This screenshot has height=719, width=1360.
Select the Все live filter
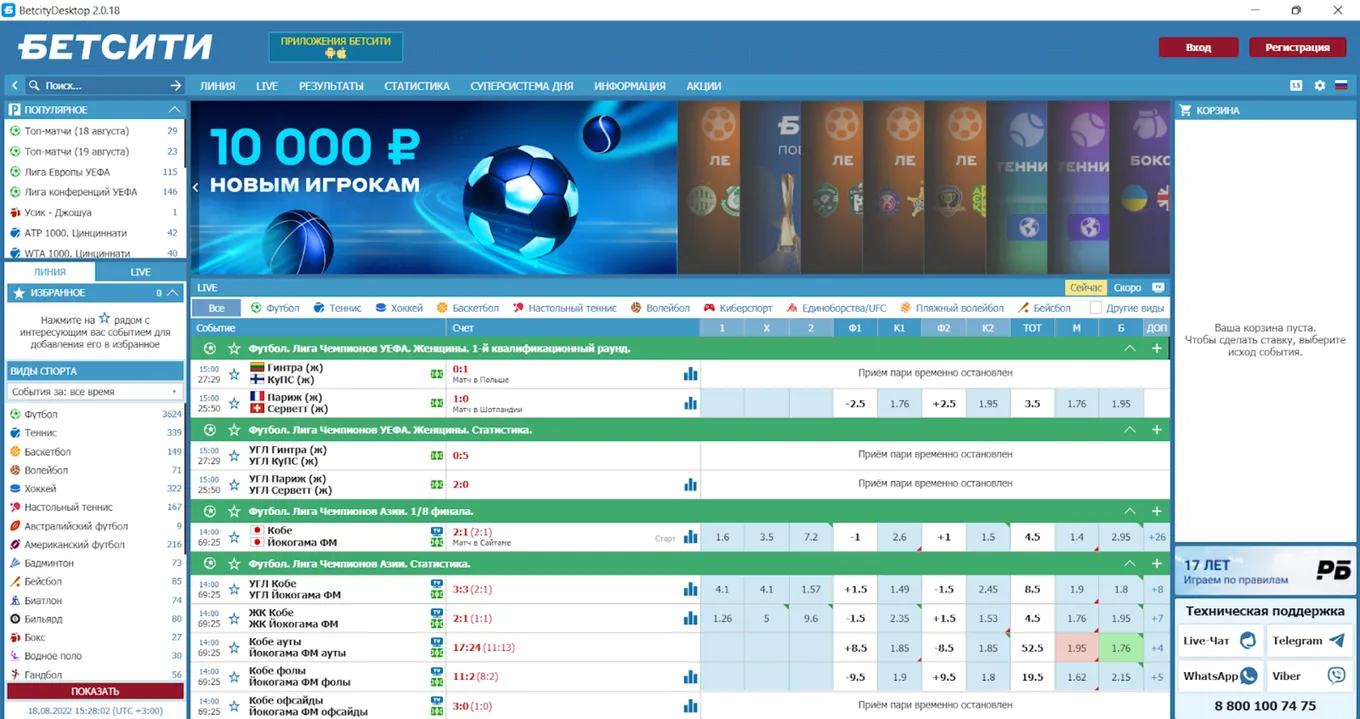click(x=216, y=308)
